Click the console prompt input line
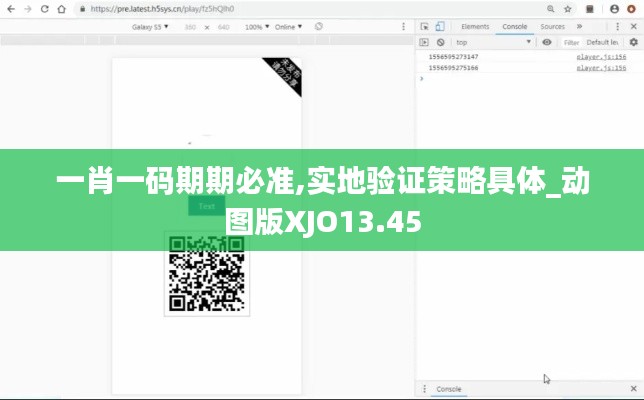The height and width of the screenshot is (400, 644). point(530,78)
